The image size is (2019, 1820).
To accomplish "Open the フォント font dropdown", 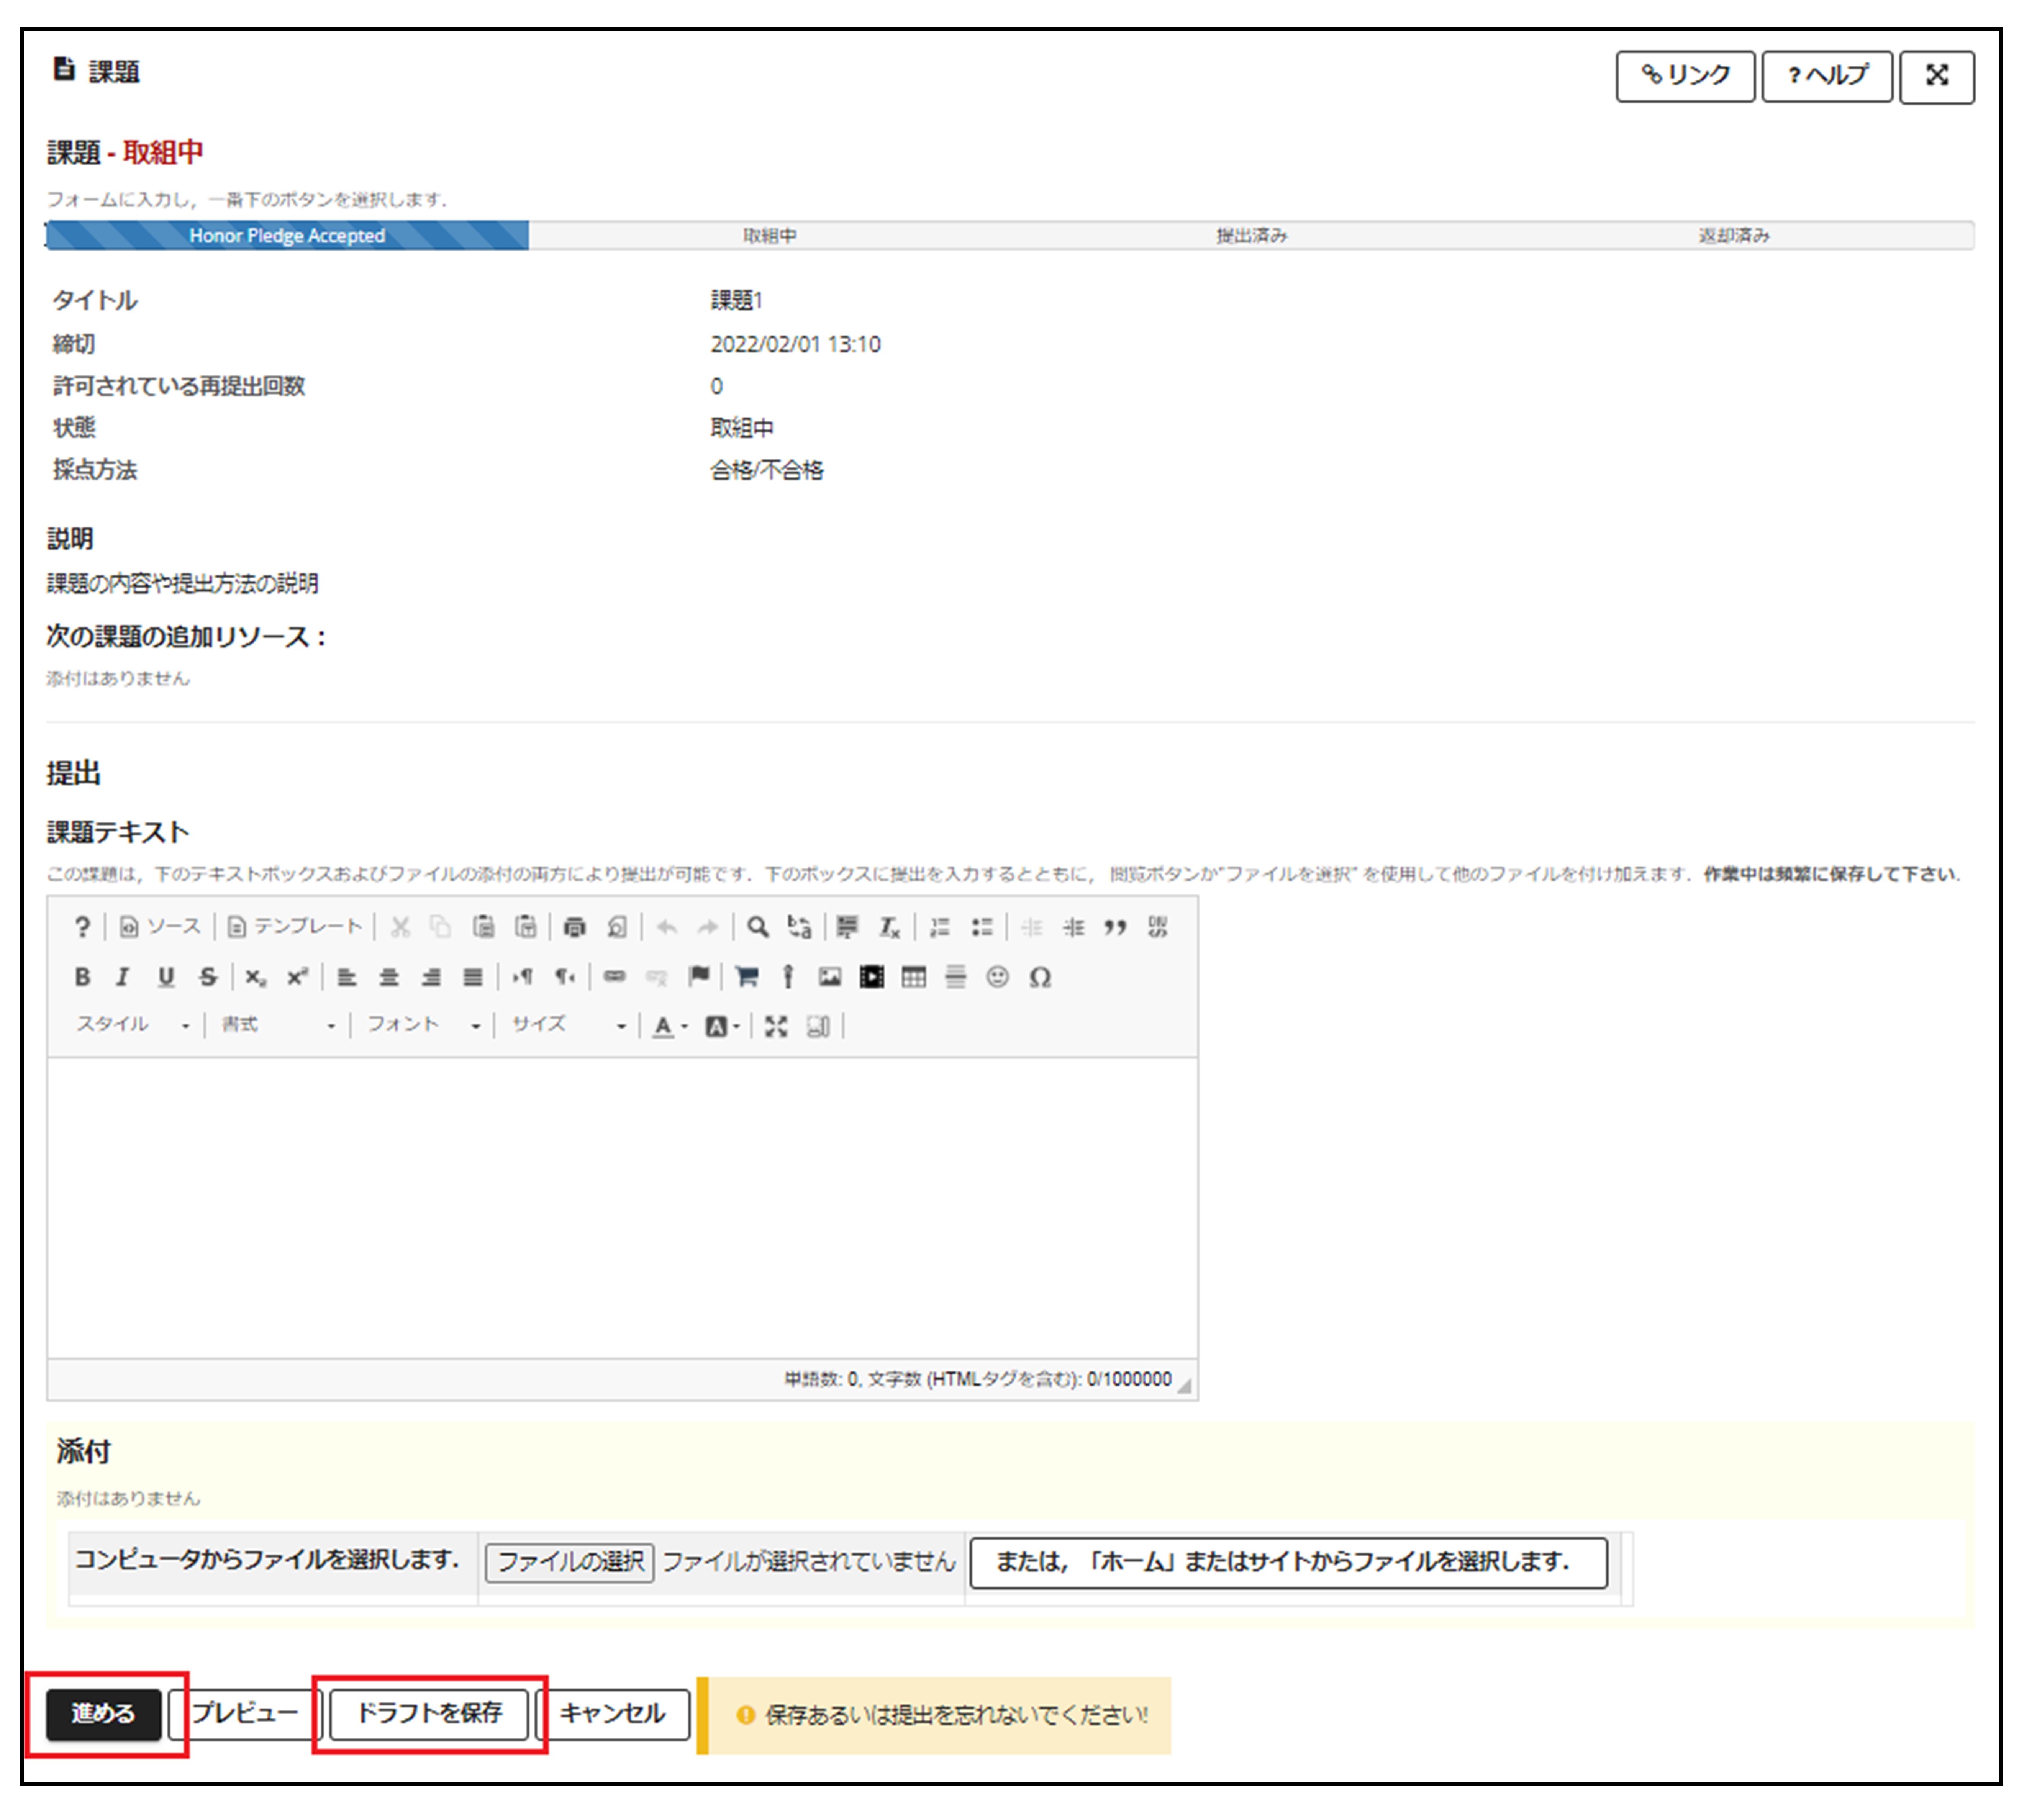I will point(424,1025).
